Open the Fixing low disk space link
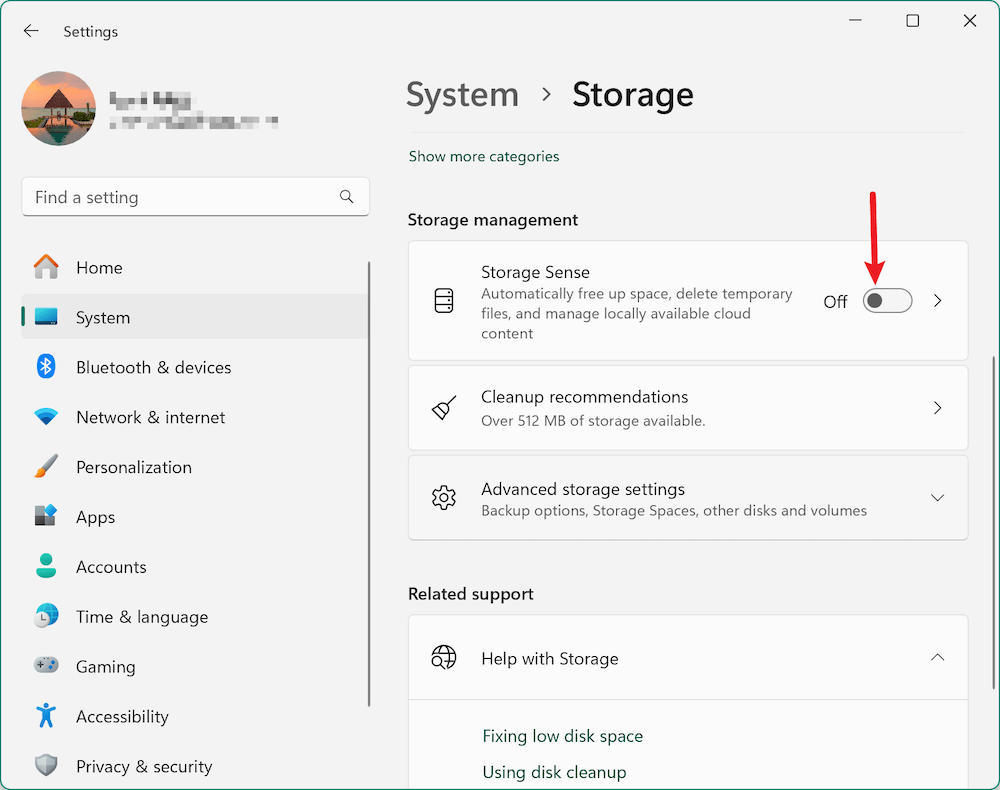This screenshot has height=790, width=1000. [563, 735]
